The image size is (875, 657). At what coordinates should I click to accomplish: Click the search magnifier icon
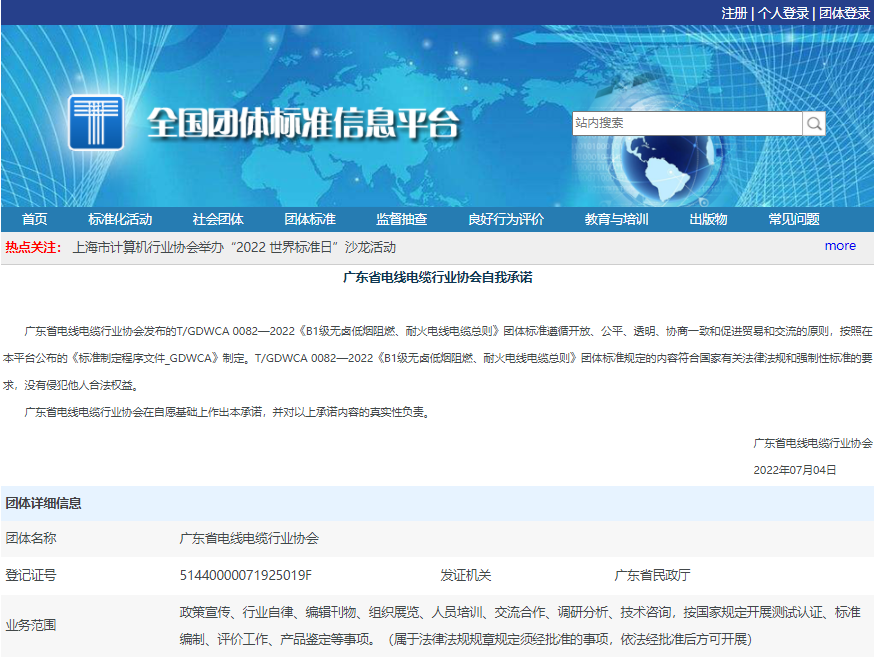point(814,123)
